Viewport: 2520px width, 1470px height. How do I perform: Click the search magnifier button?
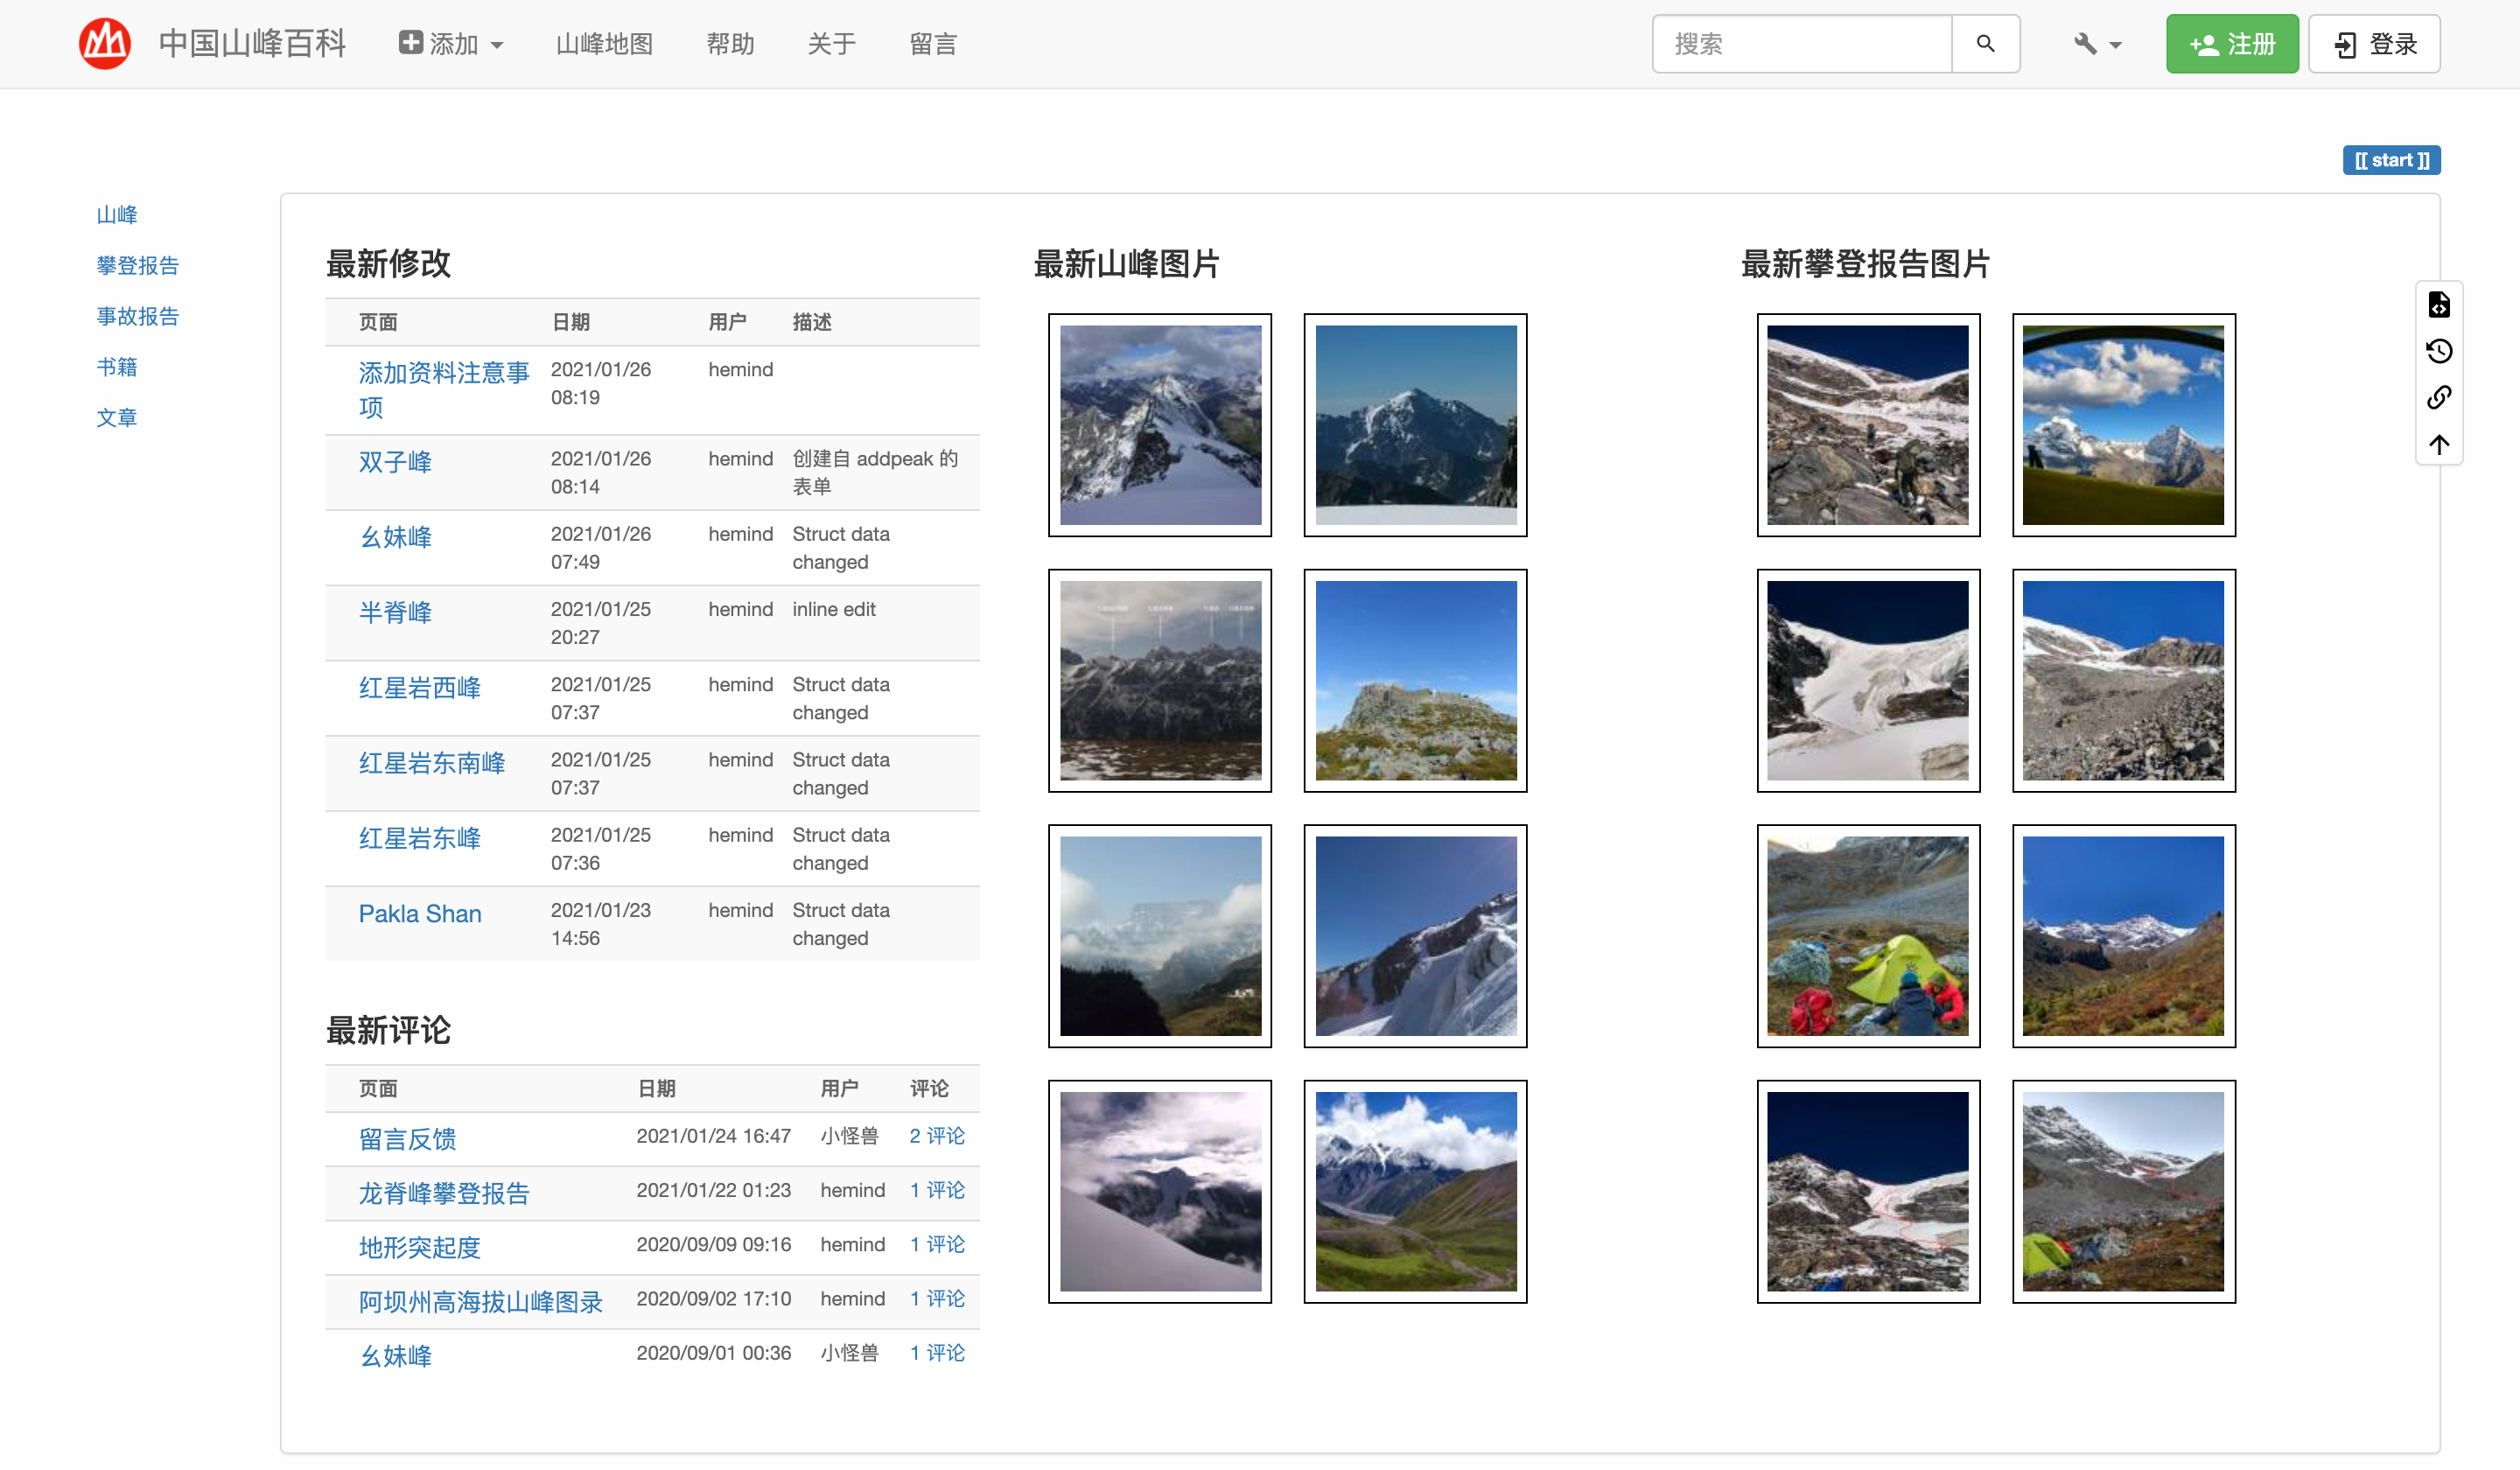[1985, 44]
